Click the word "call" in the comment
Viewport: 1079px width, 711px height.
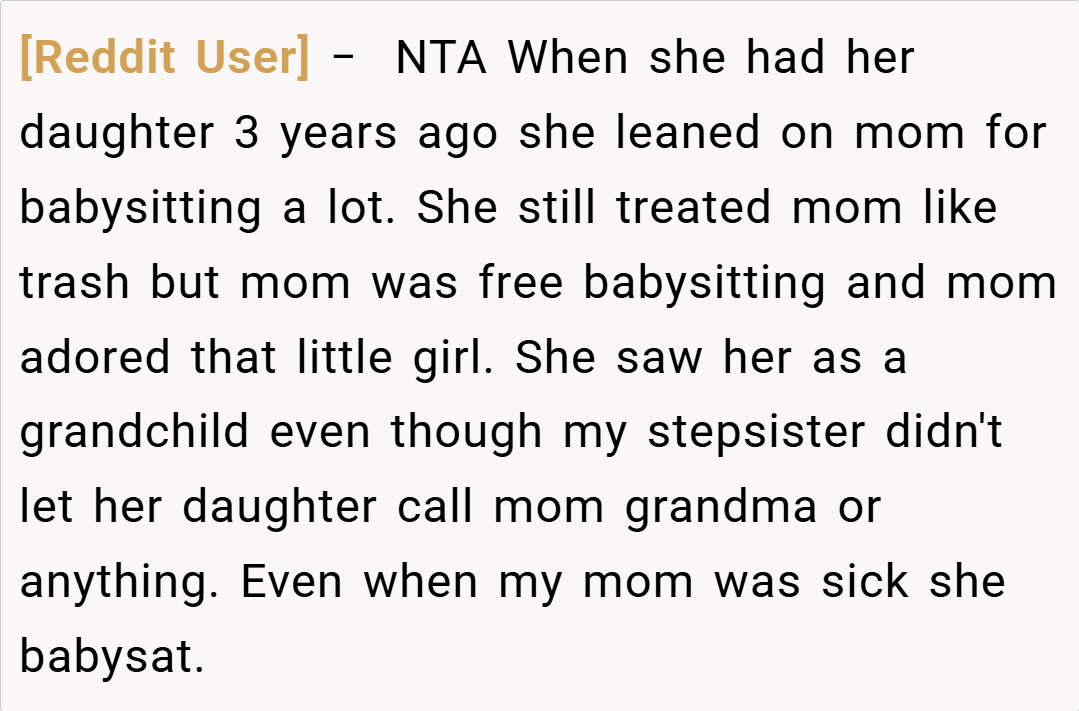coord(435,508)
